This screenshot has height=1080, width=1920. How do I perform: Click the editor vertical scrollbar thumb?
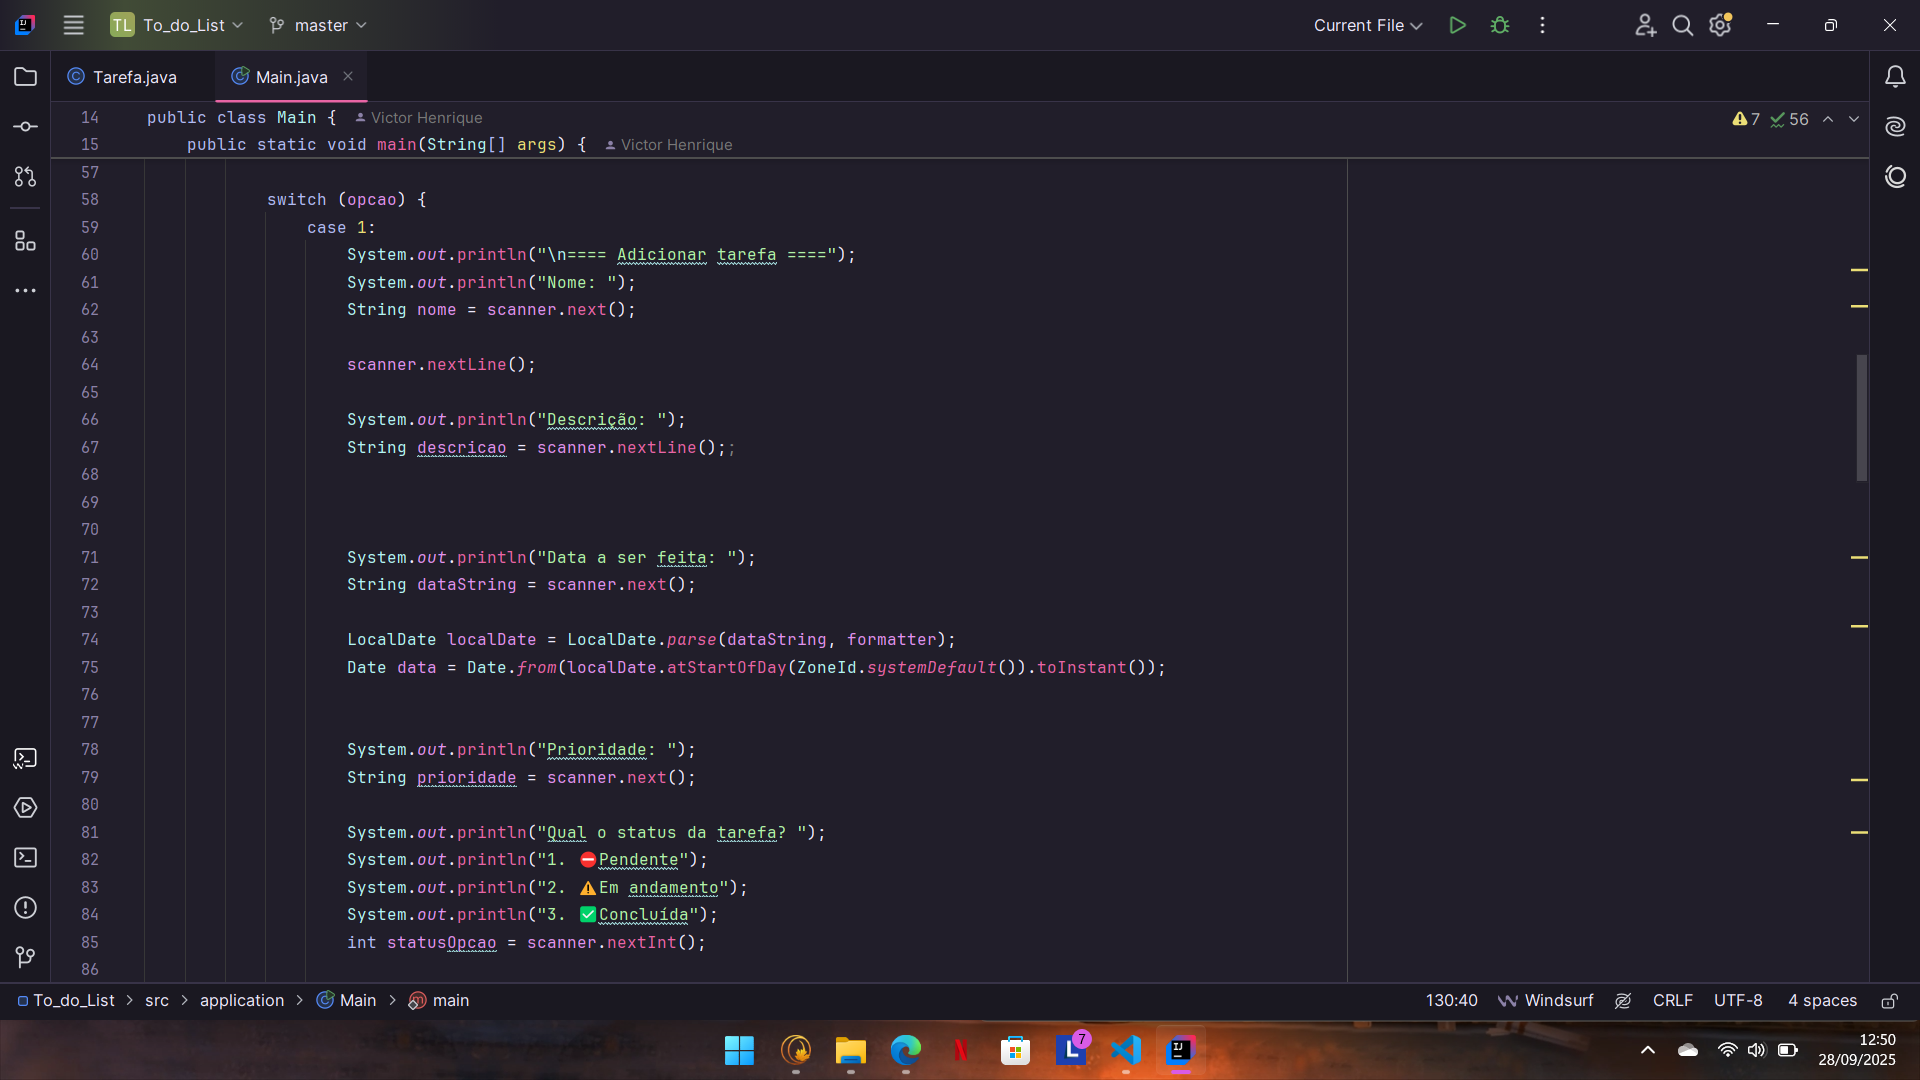click(x=1861, y=417)
